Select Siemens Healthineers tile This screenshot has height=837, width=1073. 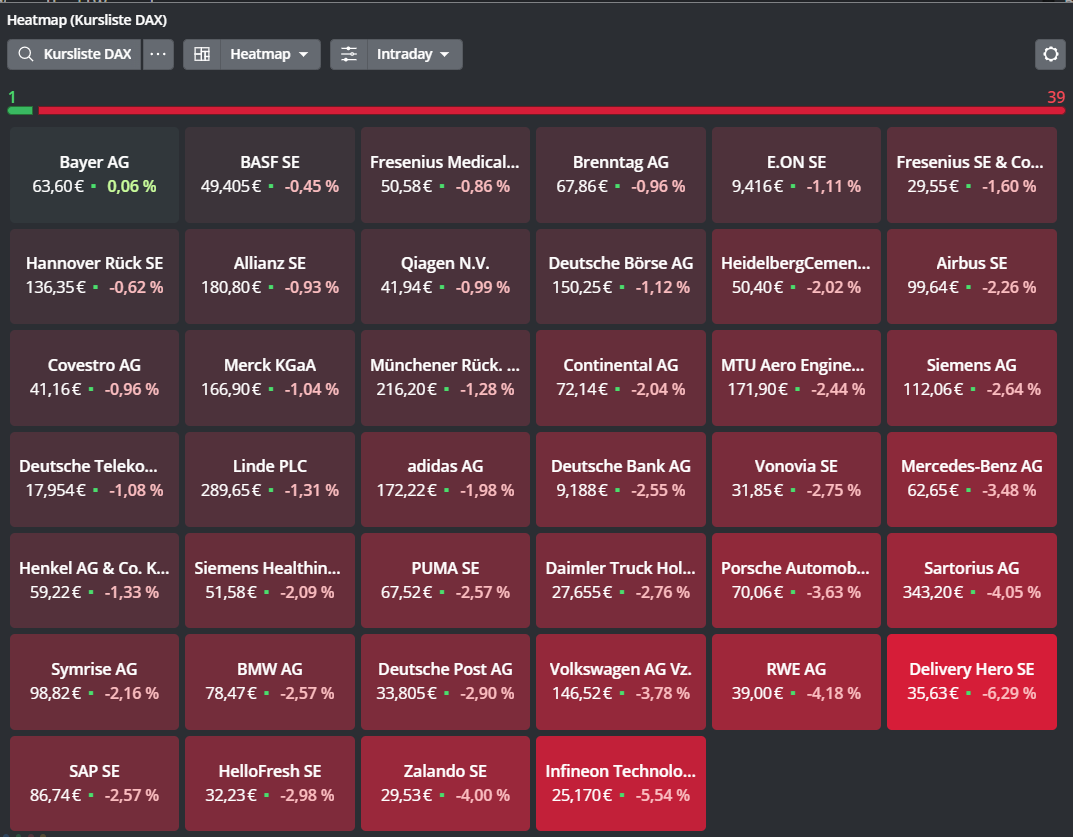click(x=270, y=581)
